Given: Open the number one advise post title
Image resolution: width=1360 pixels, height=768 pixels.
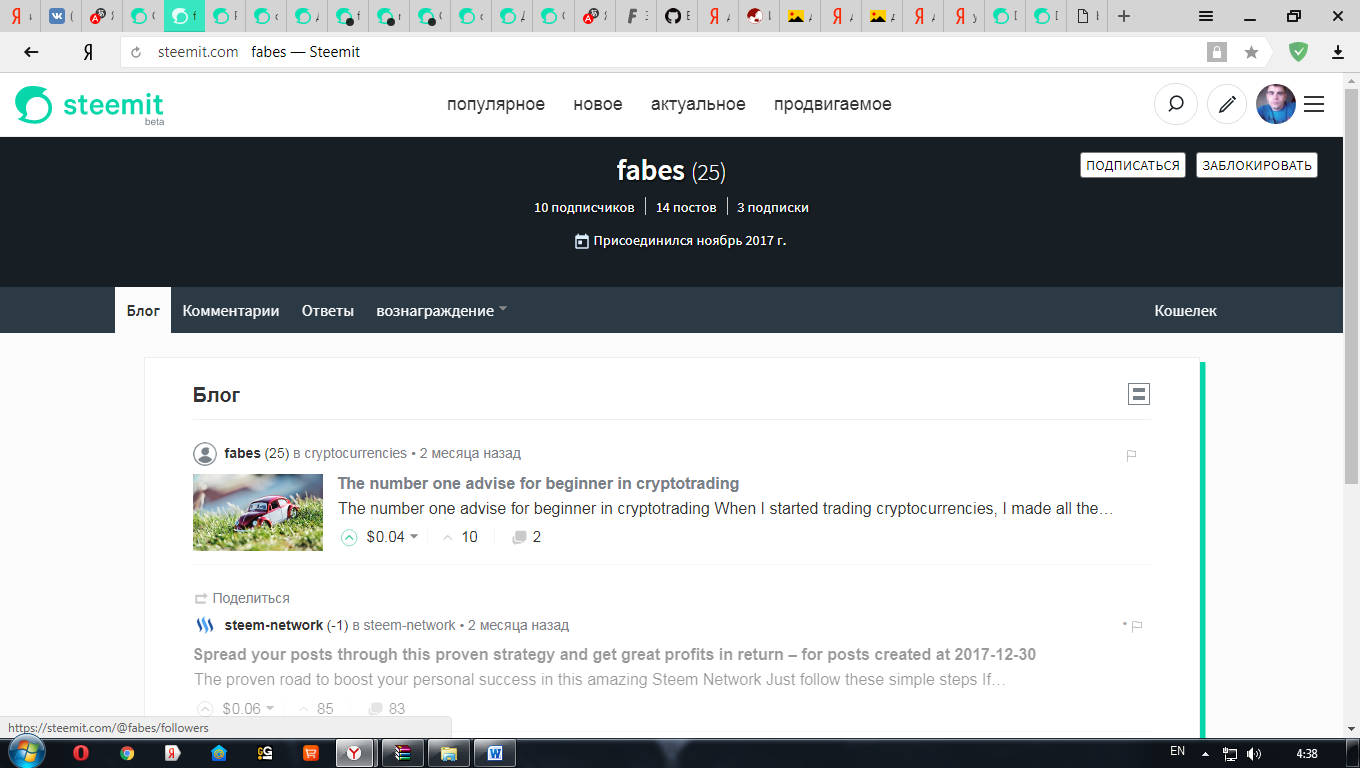Looking at the screenshot, I should pyautogui.click(x=538, y=483).
